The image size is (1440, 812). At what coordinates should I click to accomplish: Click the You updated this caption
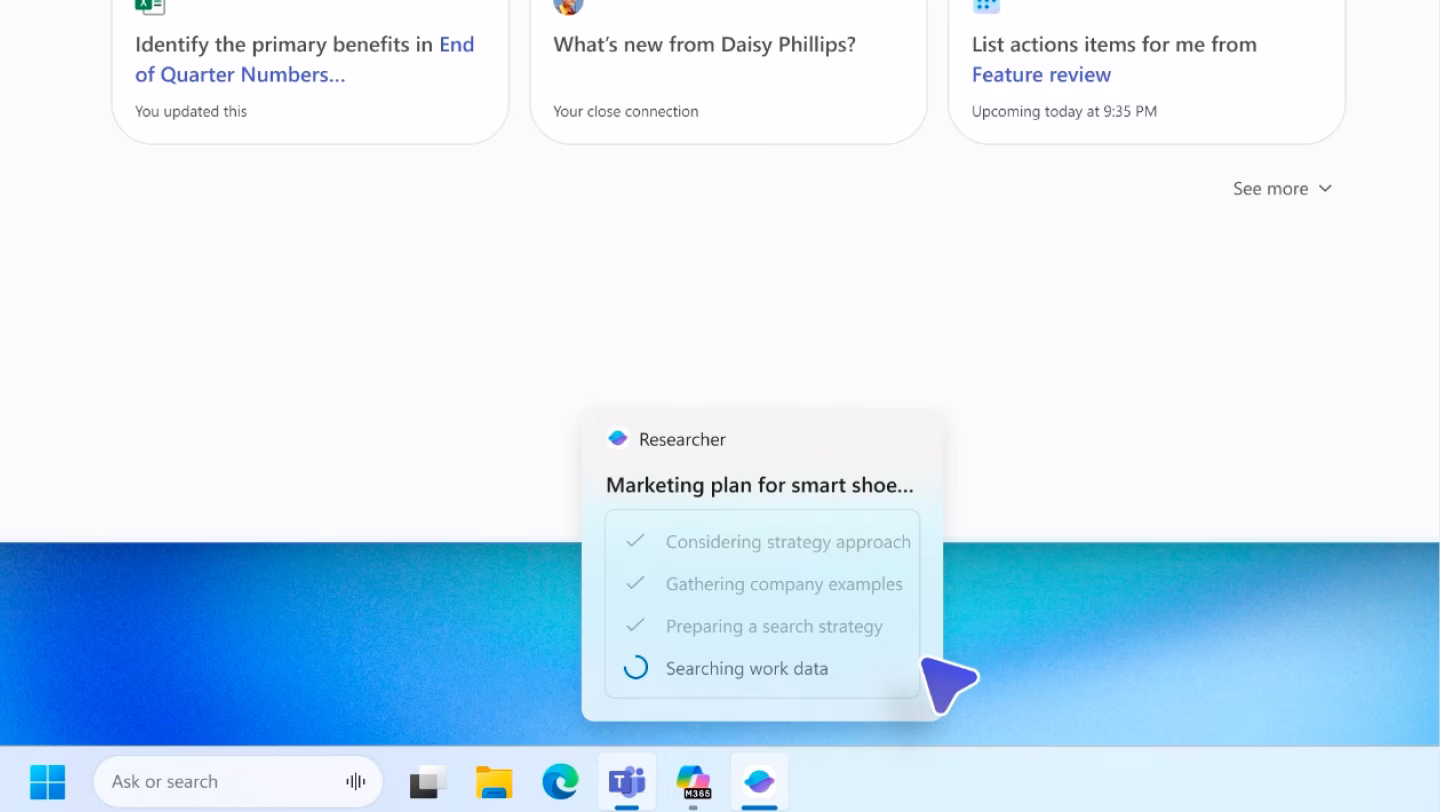tap(191, 111)
